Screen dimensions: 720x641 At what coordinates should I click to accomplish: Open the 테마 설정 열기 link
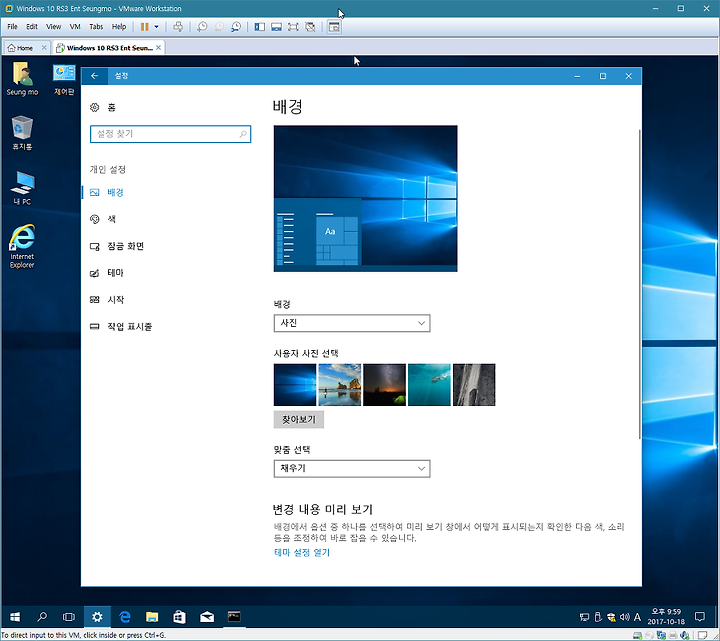(x=302, y=552)
